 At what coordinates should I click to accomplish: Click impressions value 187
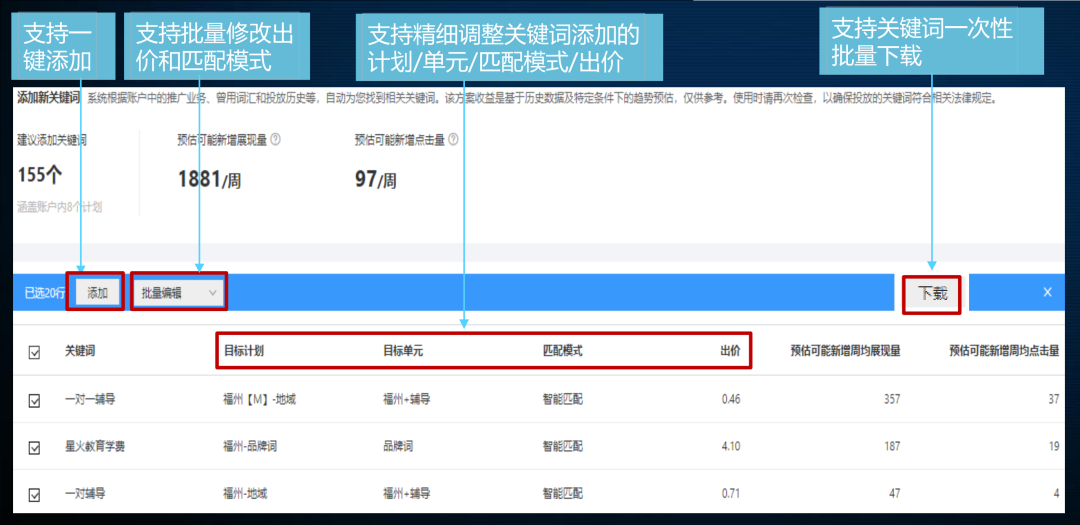[x=891, y=446]
